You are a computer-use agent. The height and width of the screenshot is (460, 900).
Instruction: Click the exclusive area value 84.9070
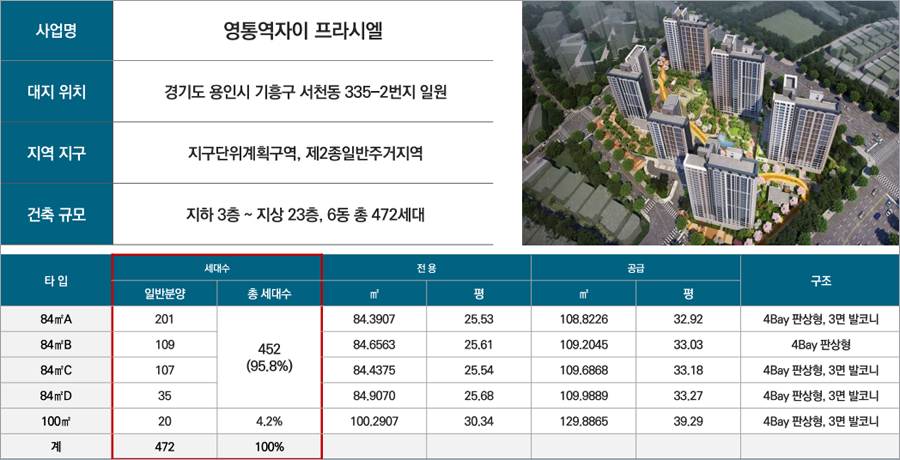point(374,396)
